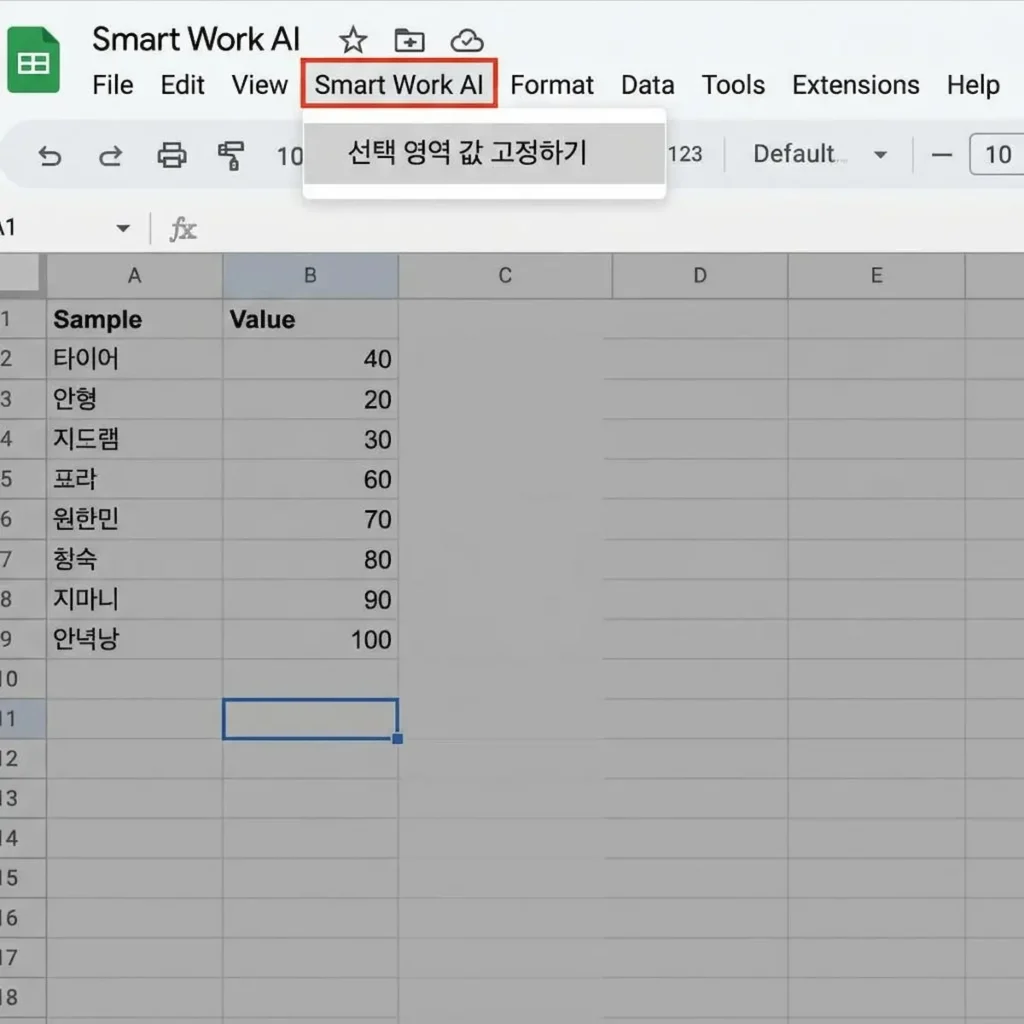Screen dimensions: 1024x1024
Task: Open the Name box dropdown arrow
Action: pos(122,228)
